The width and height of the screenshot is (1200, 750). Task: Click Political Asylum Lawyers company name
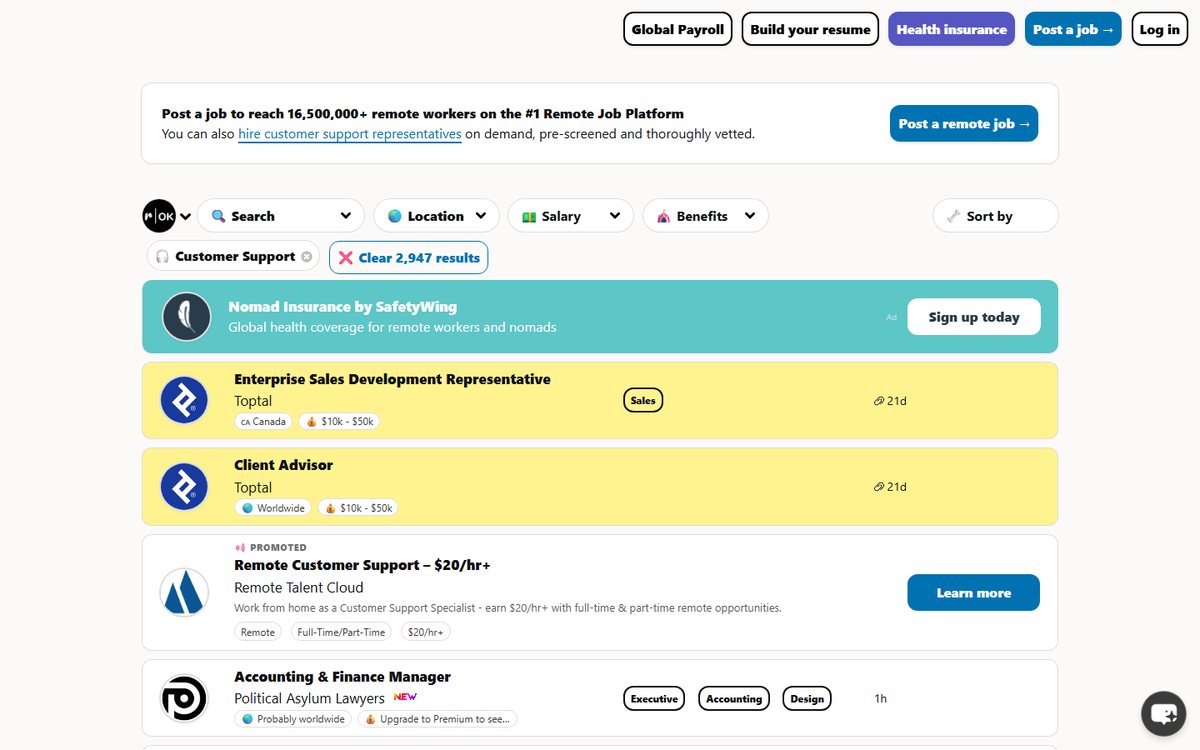(x=309, y=698)
